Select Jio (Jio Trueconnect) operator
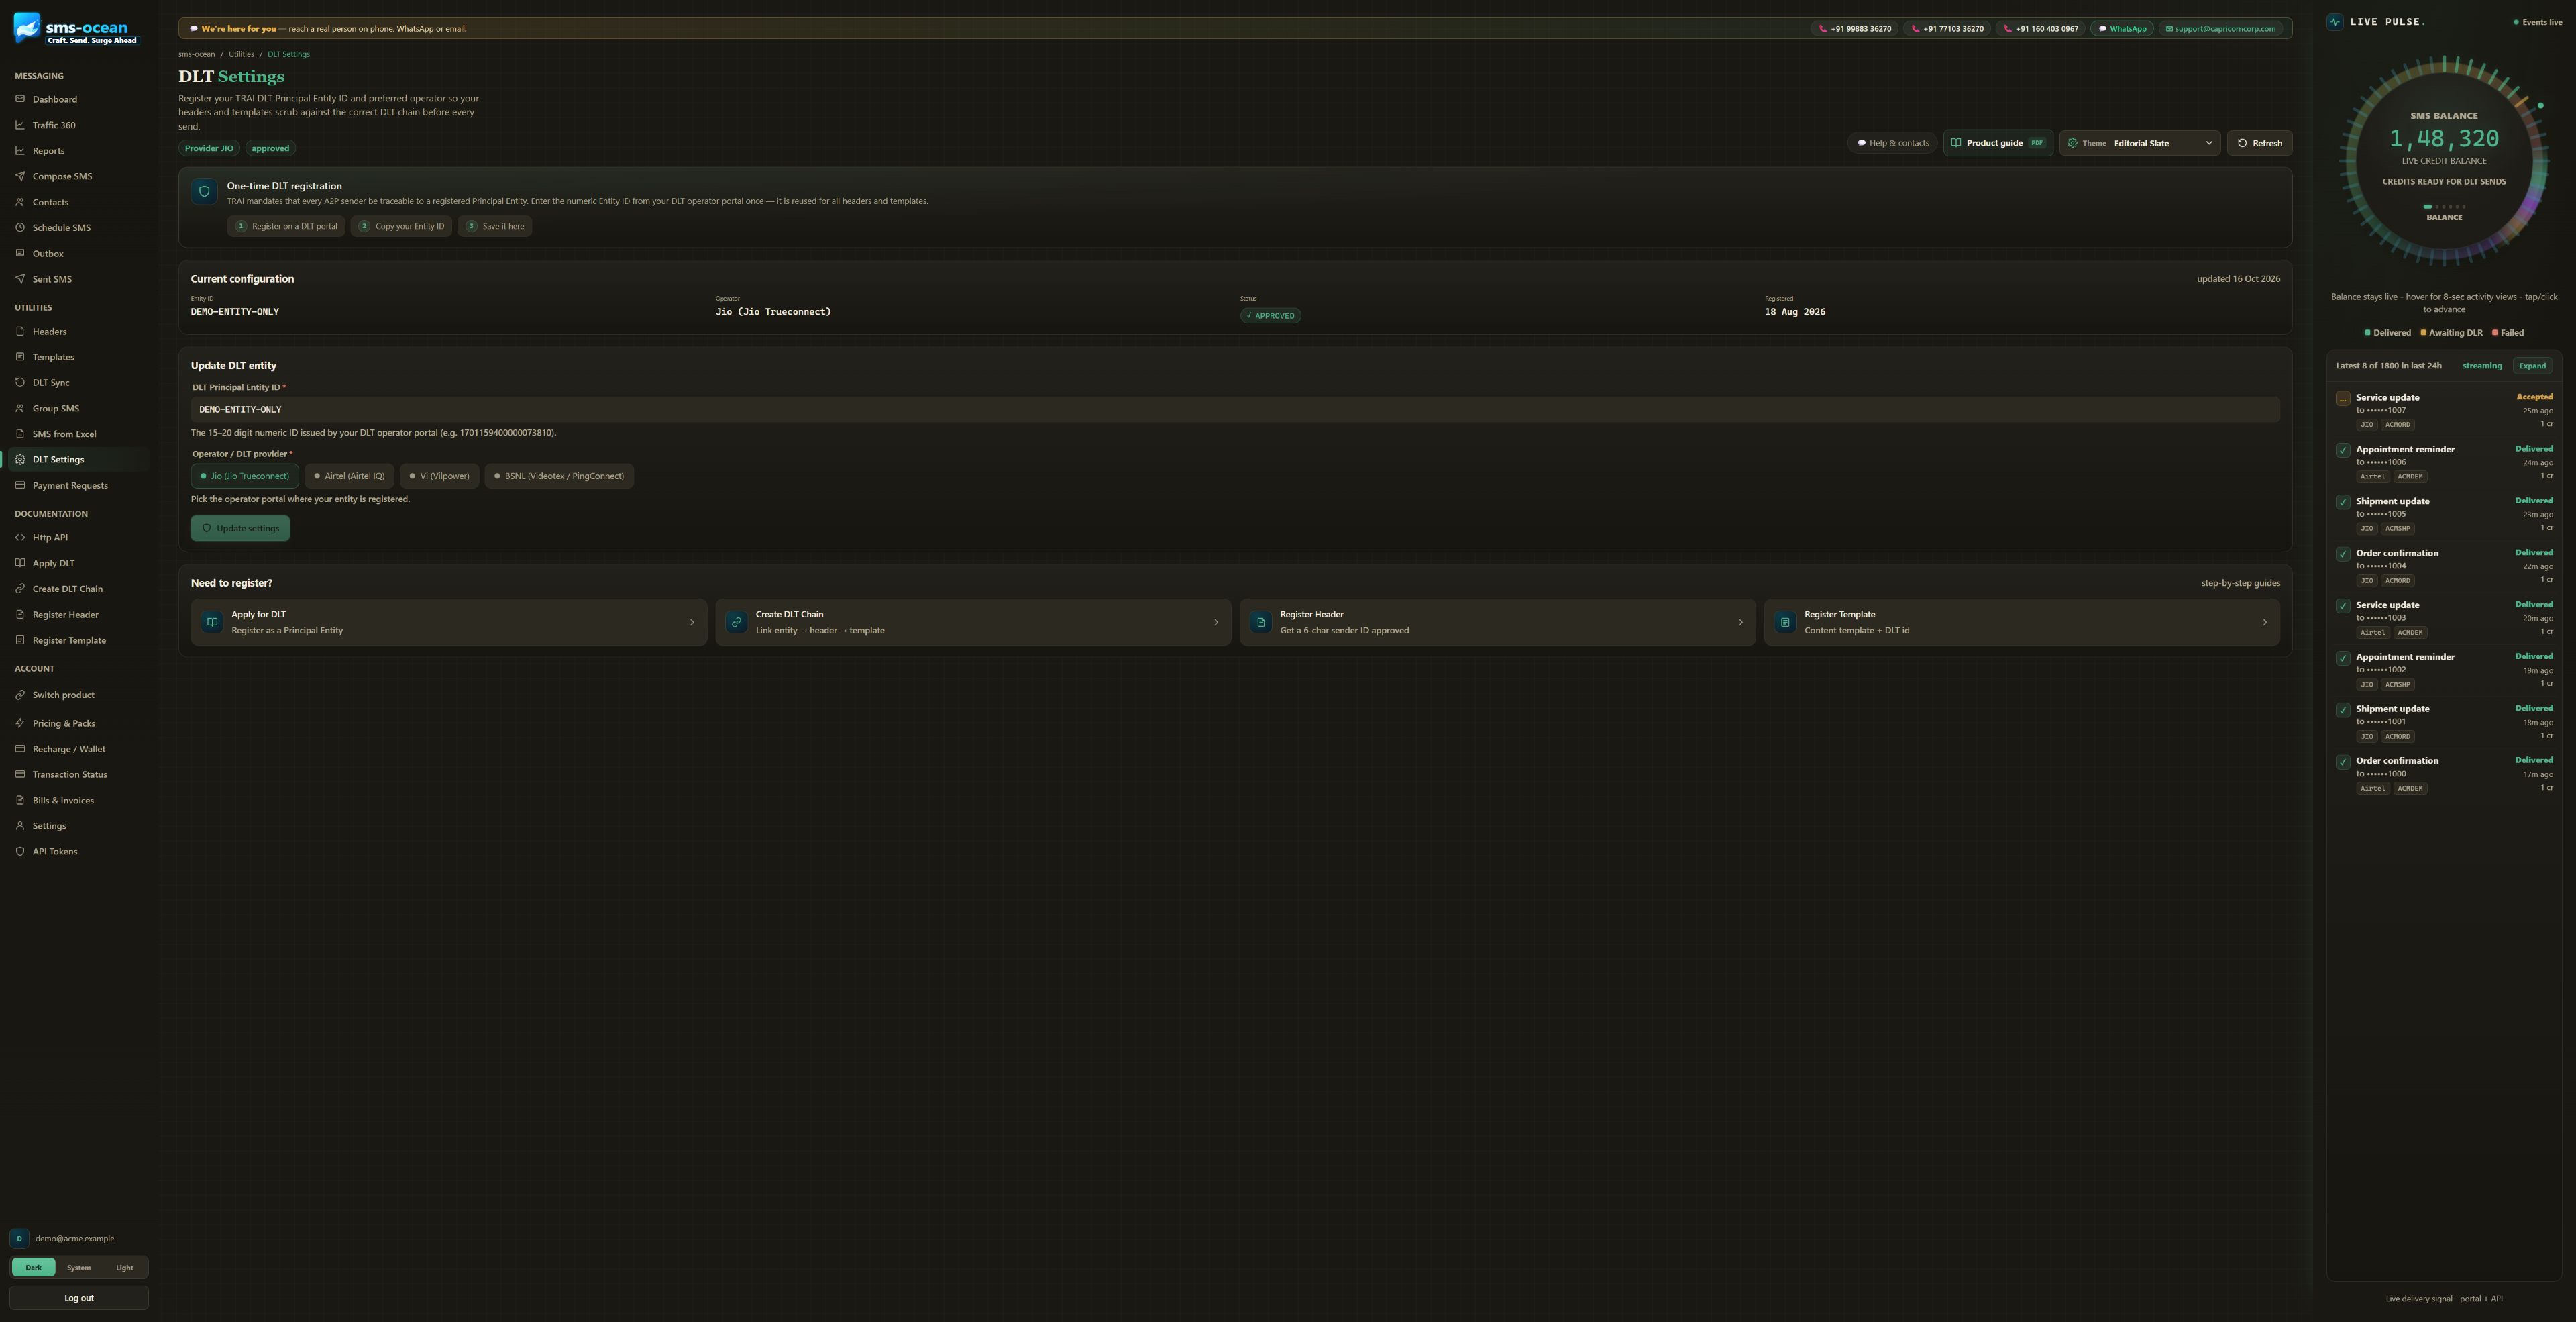The image size is (2576, 1322). point(245,476)
